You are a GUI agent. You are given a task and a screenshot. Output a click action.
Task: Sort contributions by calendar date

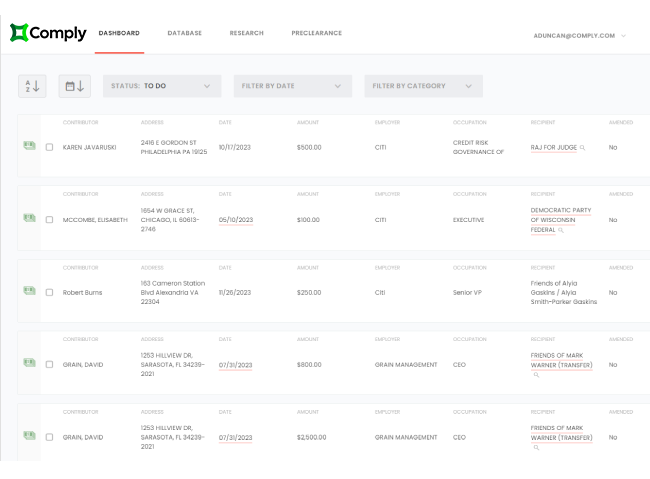point(75,86)
